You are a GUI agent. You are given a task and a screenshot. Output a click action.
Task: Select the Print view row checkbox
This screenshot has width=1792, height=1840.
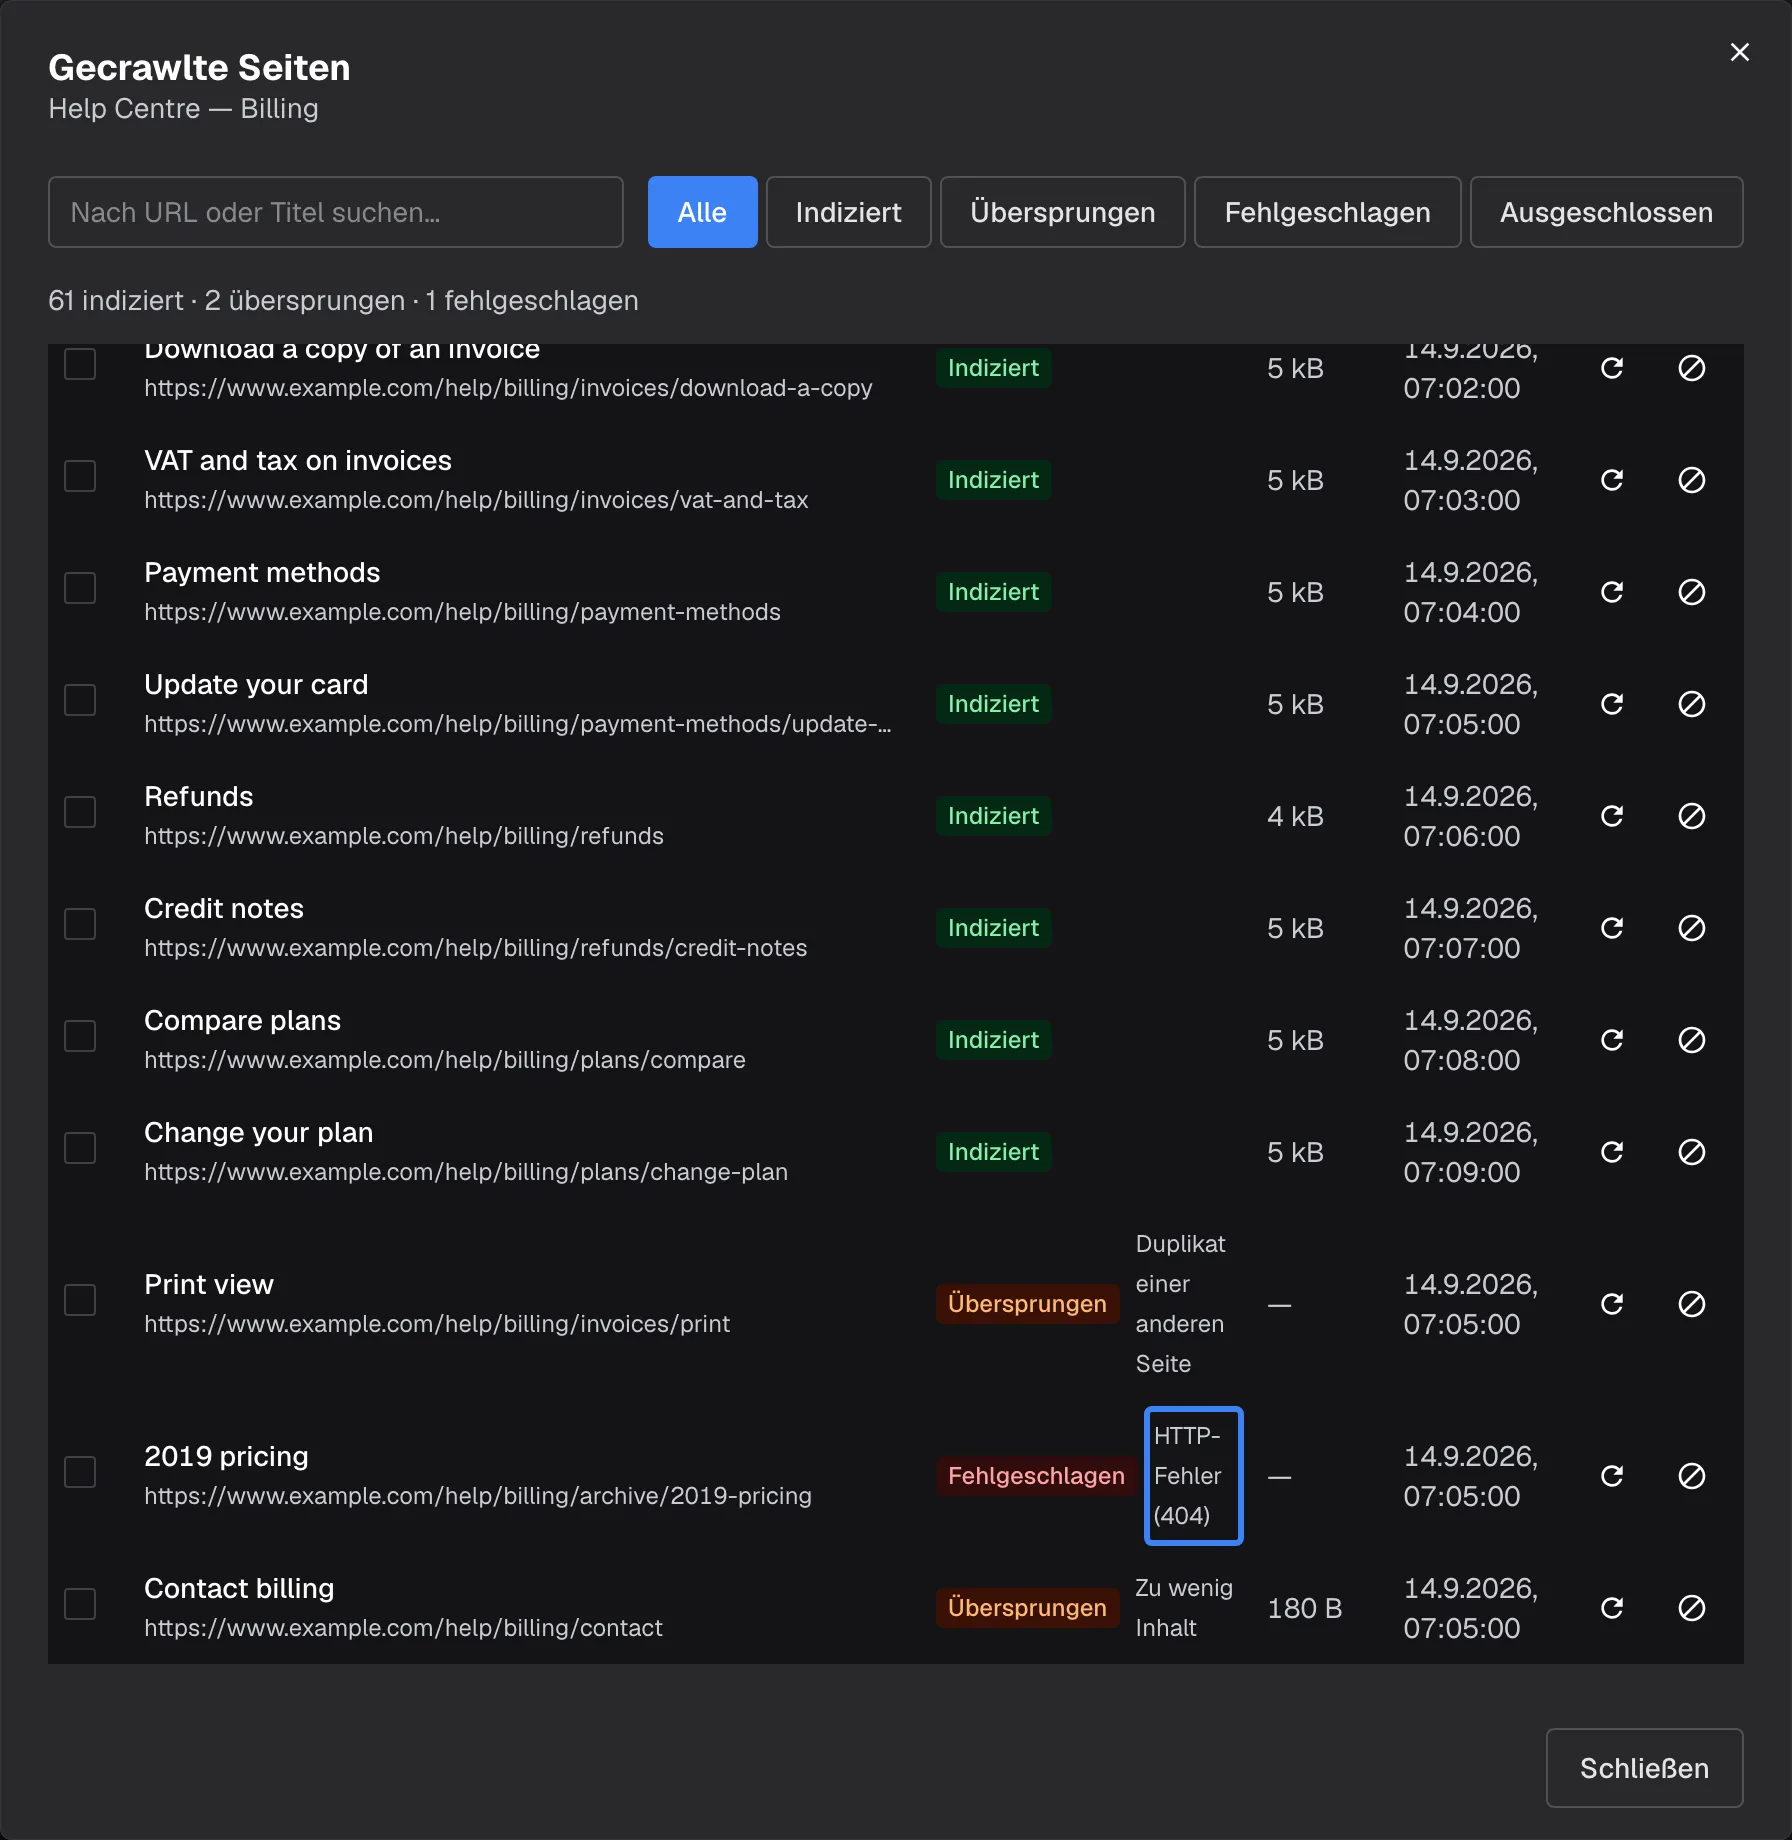click(x=80, y=1300)
